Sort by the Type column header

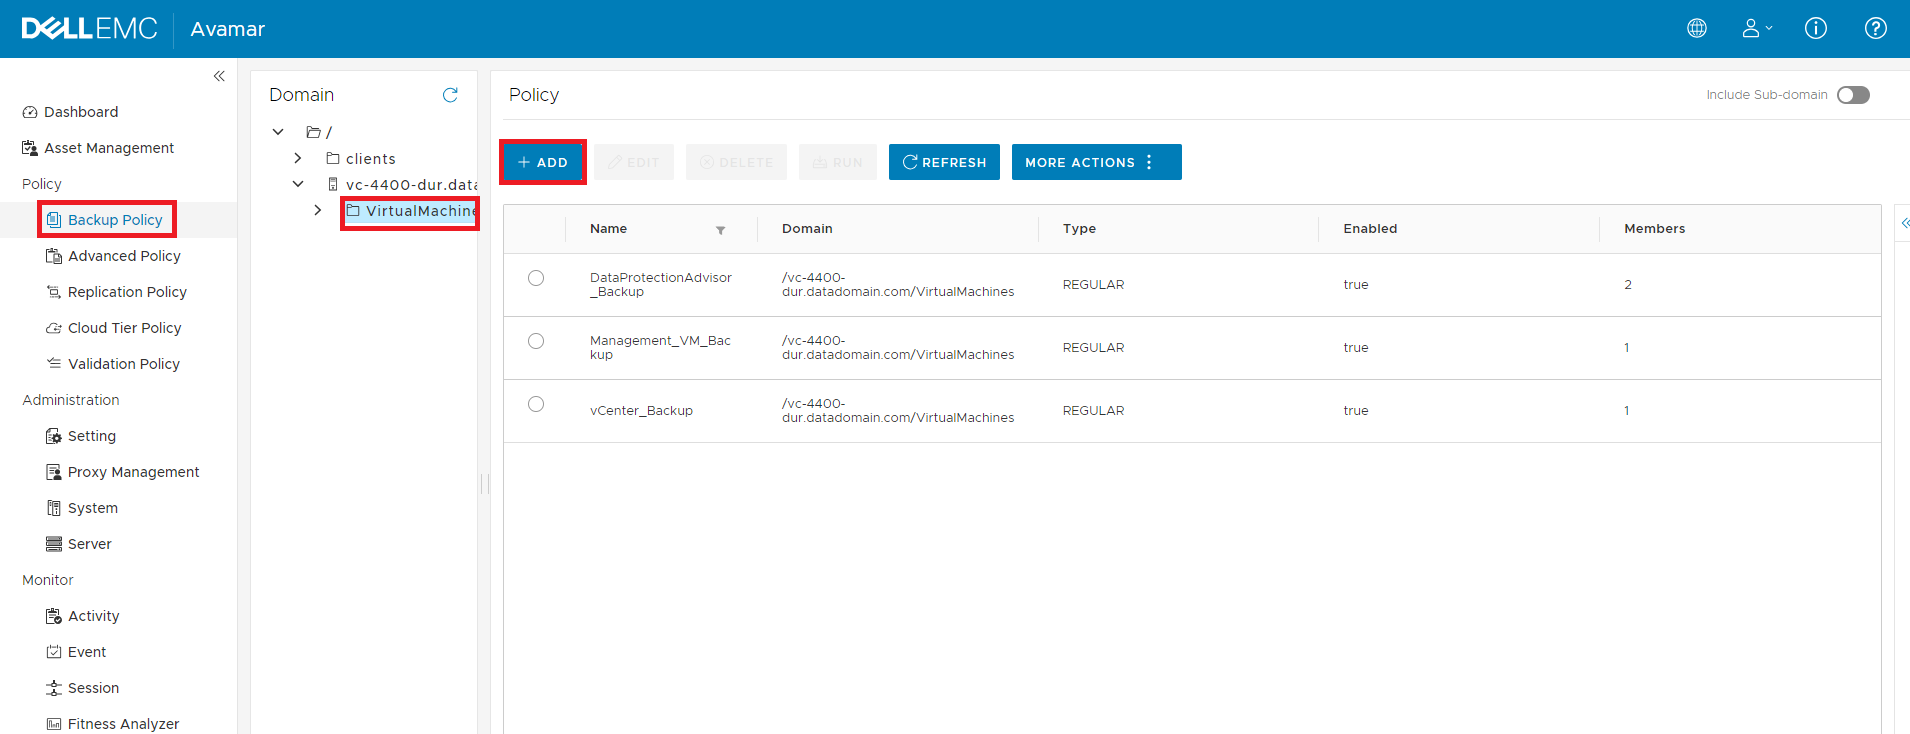(1079, 229)
